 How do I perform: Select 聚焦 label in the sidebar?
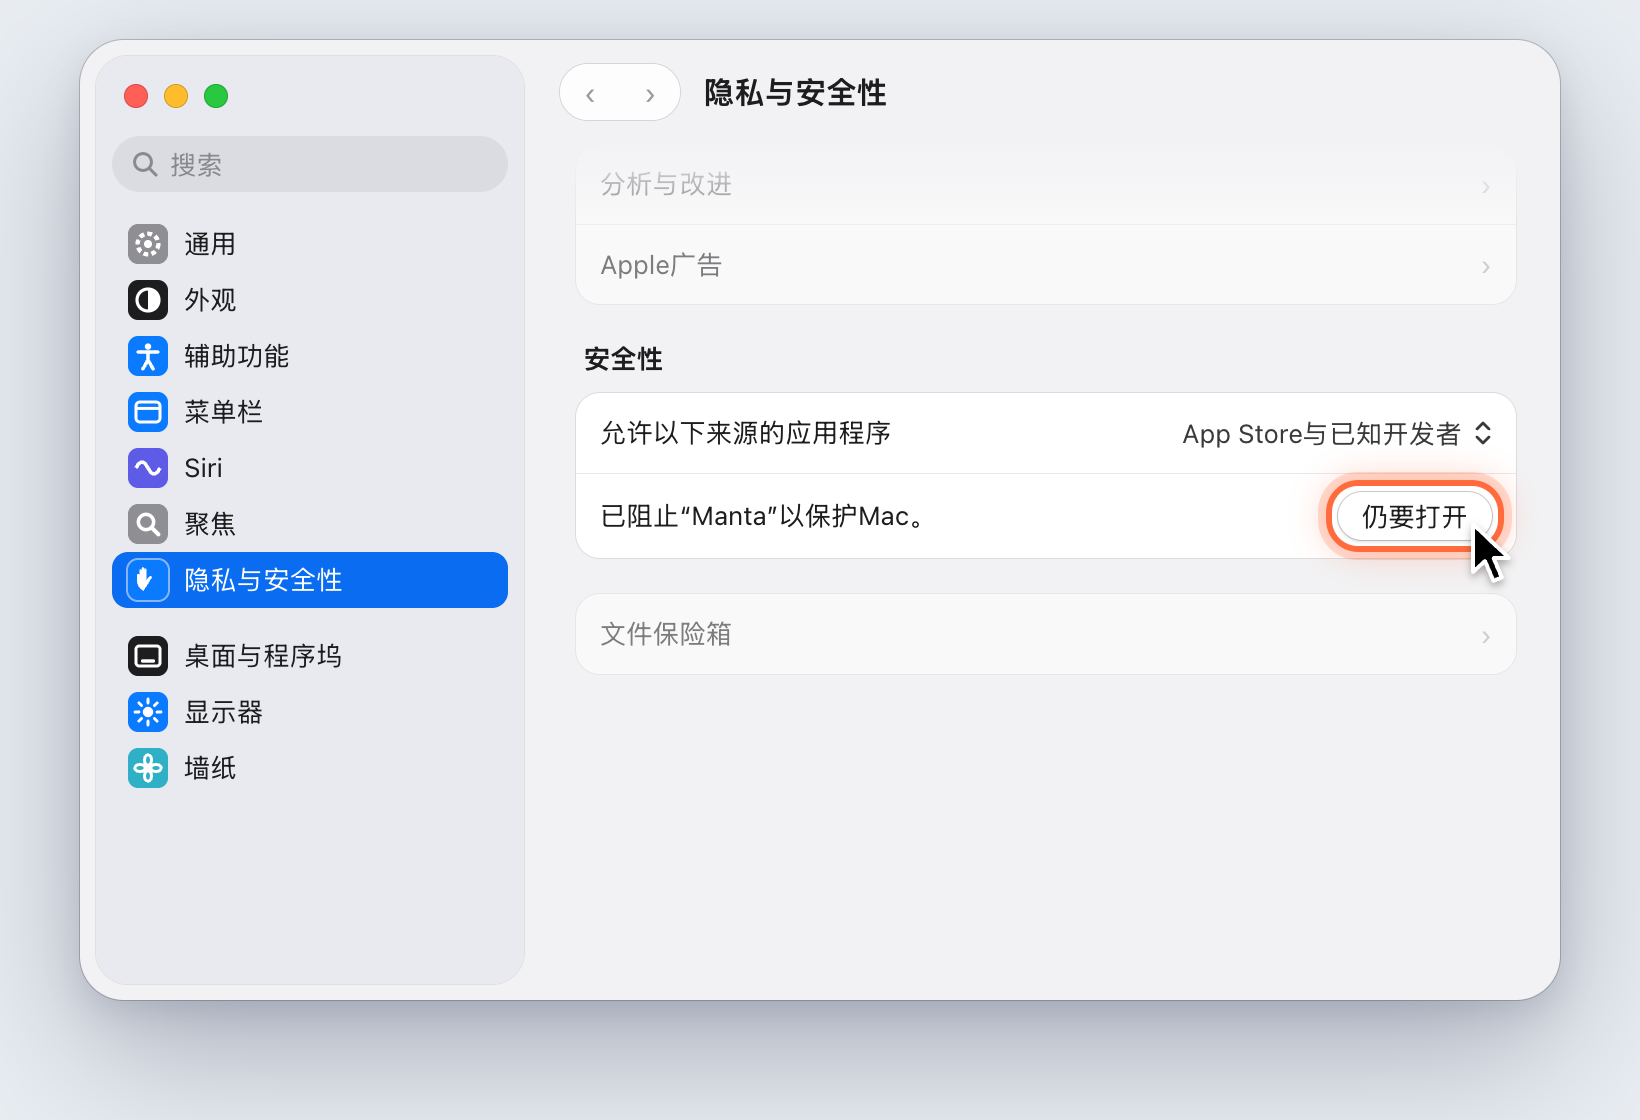[211, 524]
